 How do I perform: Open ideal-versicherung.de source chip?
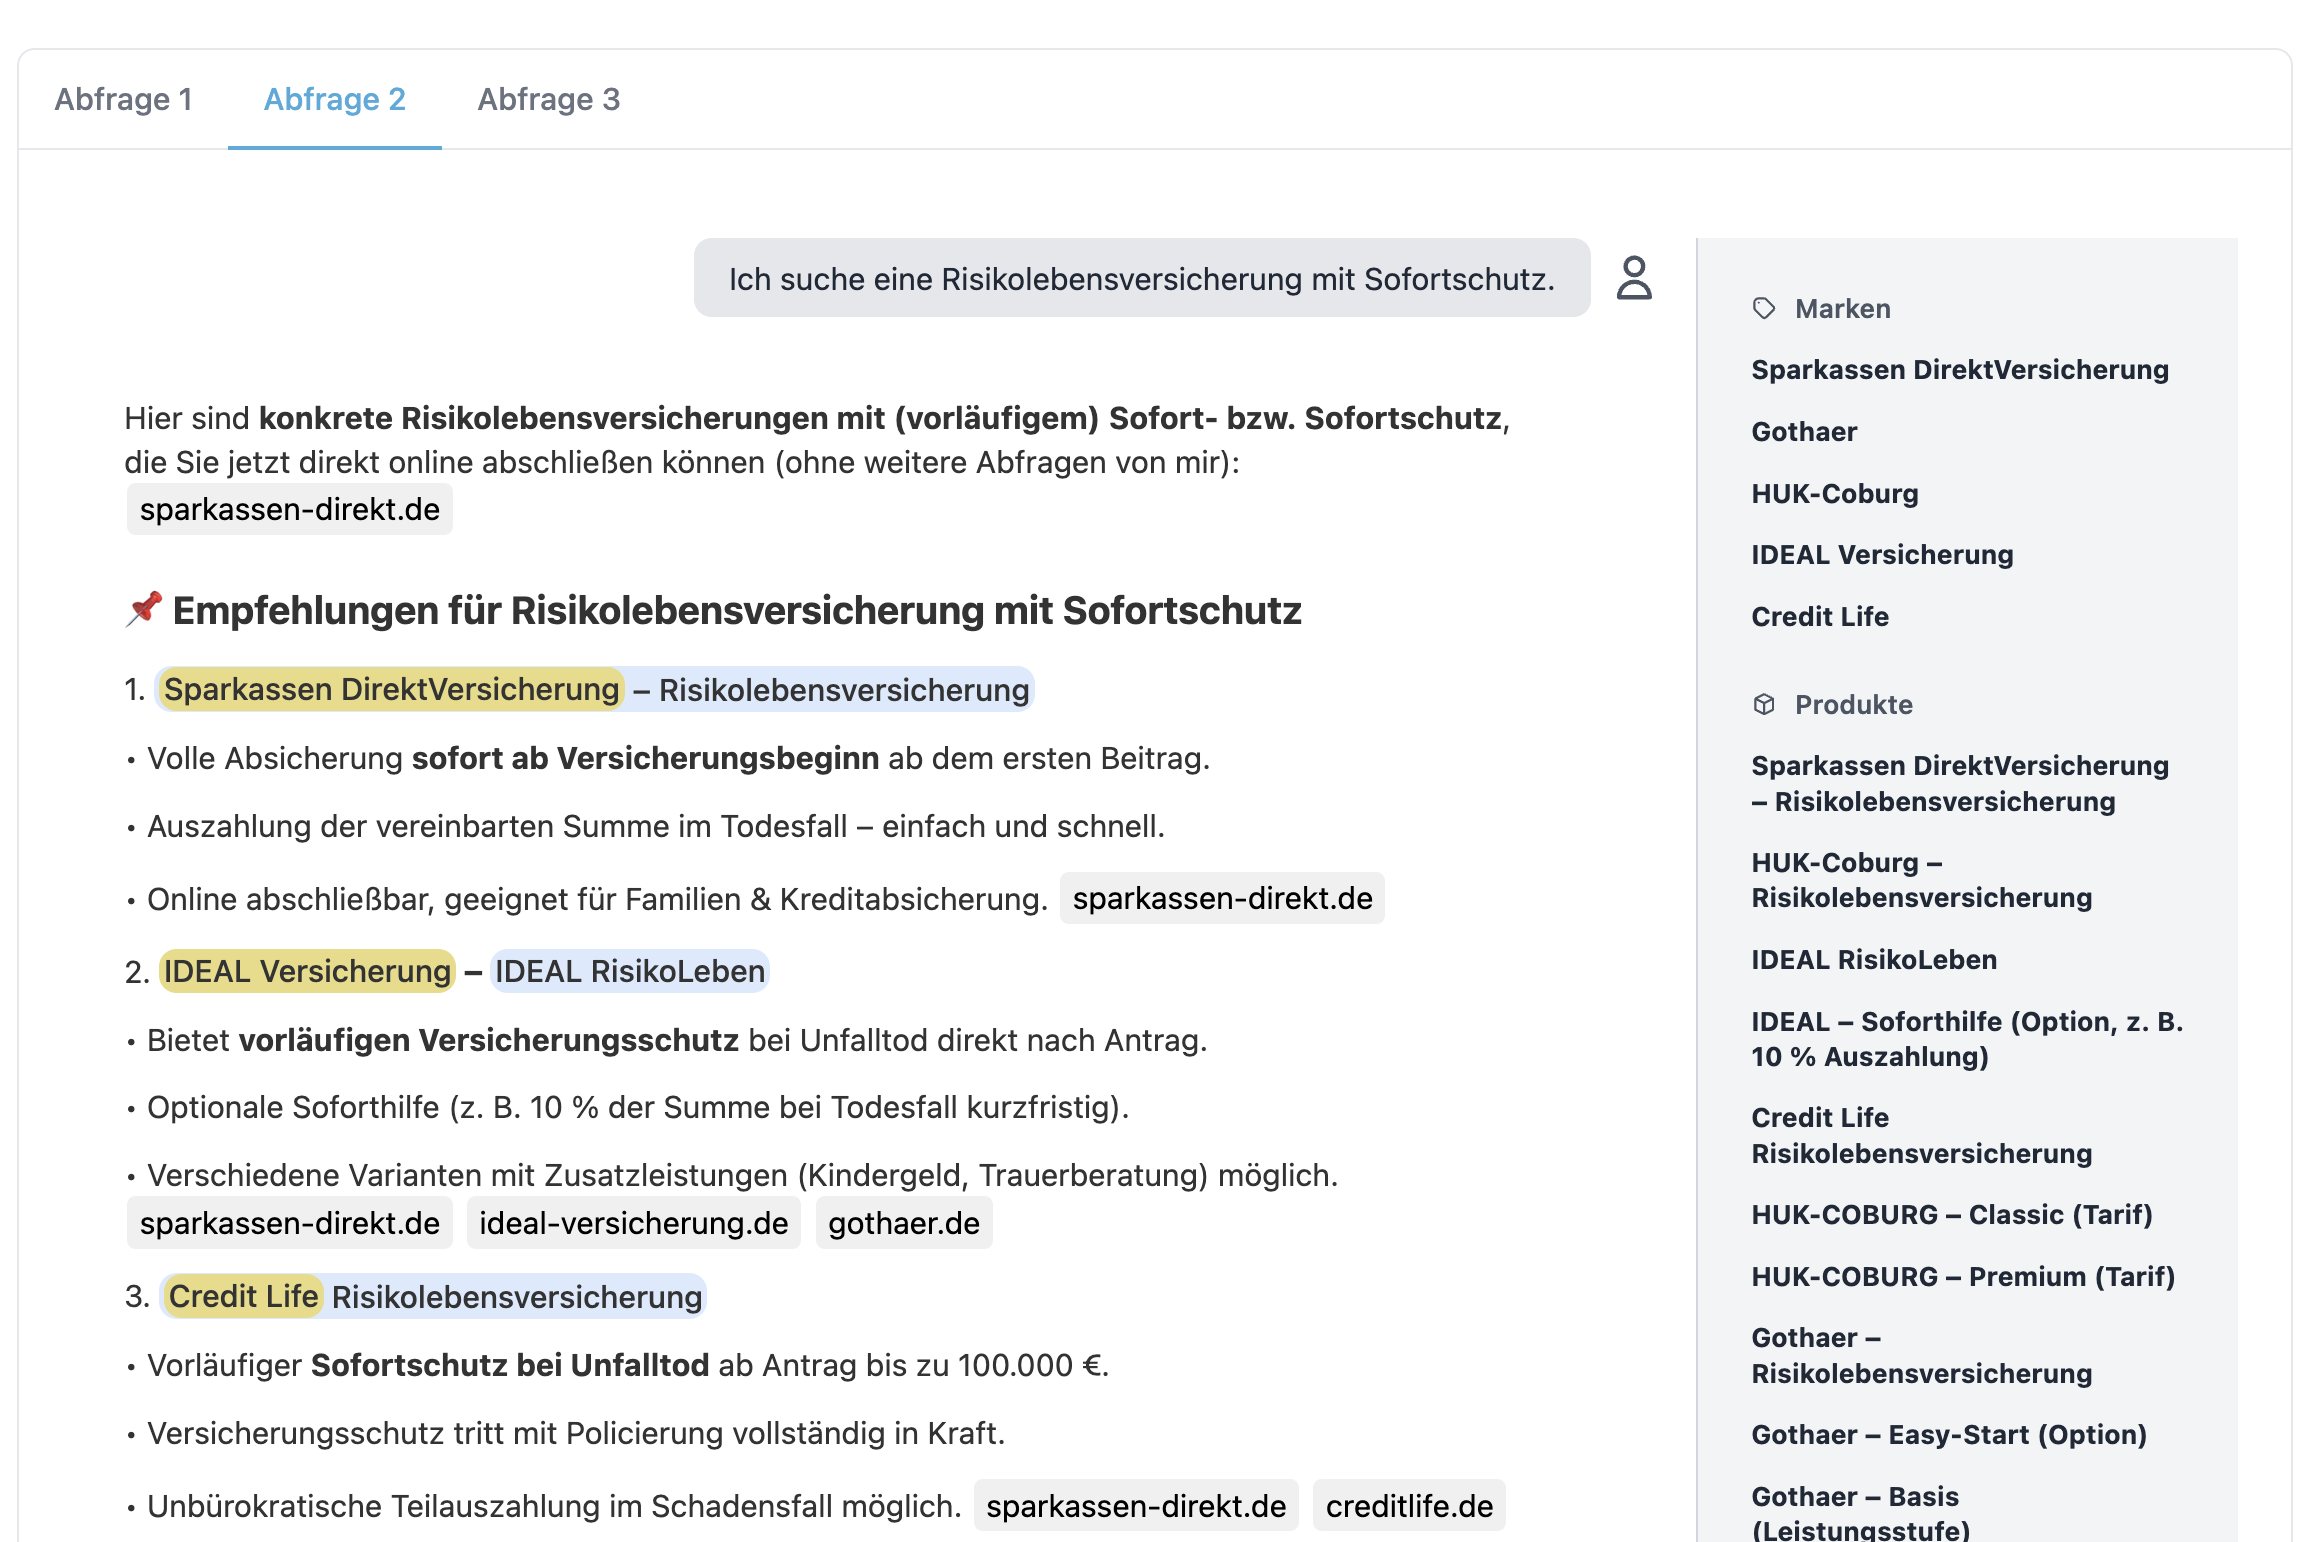tap(633, 1222)
